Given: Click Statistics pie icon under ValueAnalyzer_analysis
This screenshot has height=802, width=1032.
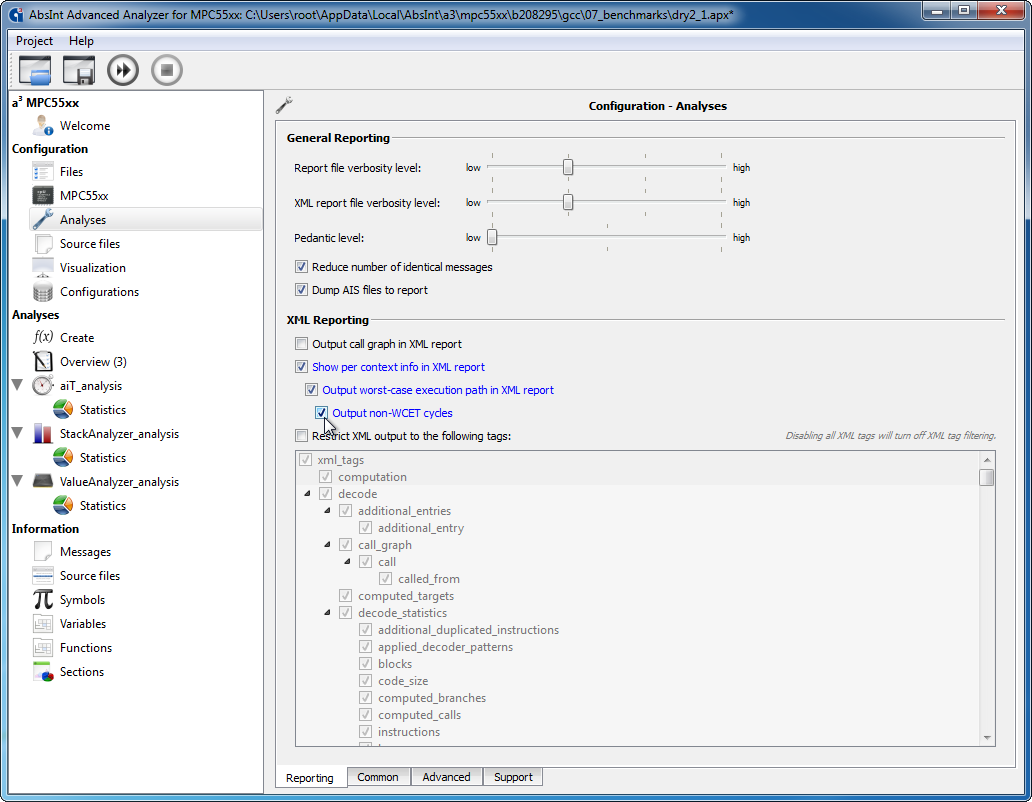Looking at the screenshot, I should point(63,505).
